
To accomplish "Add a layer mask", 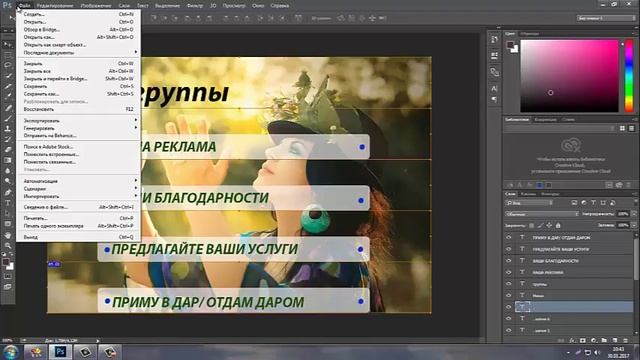I will click(x=582, y=340).
